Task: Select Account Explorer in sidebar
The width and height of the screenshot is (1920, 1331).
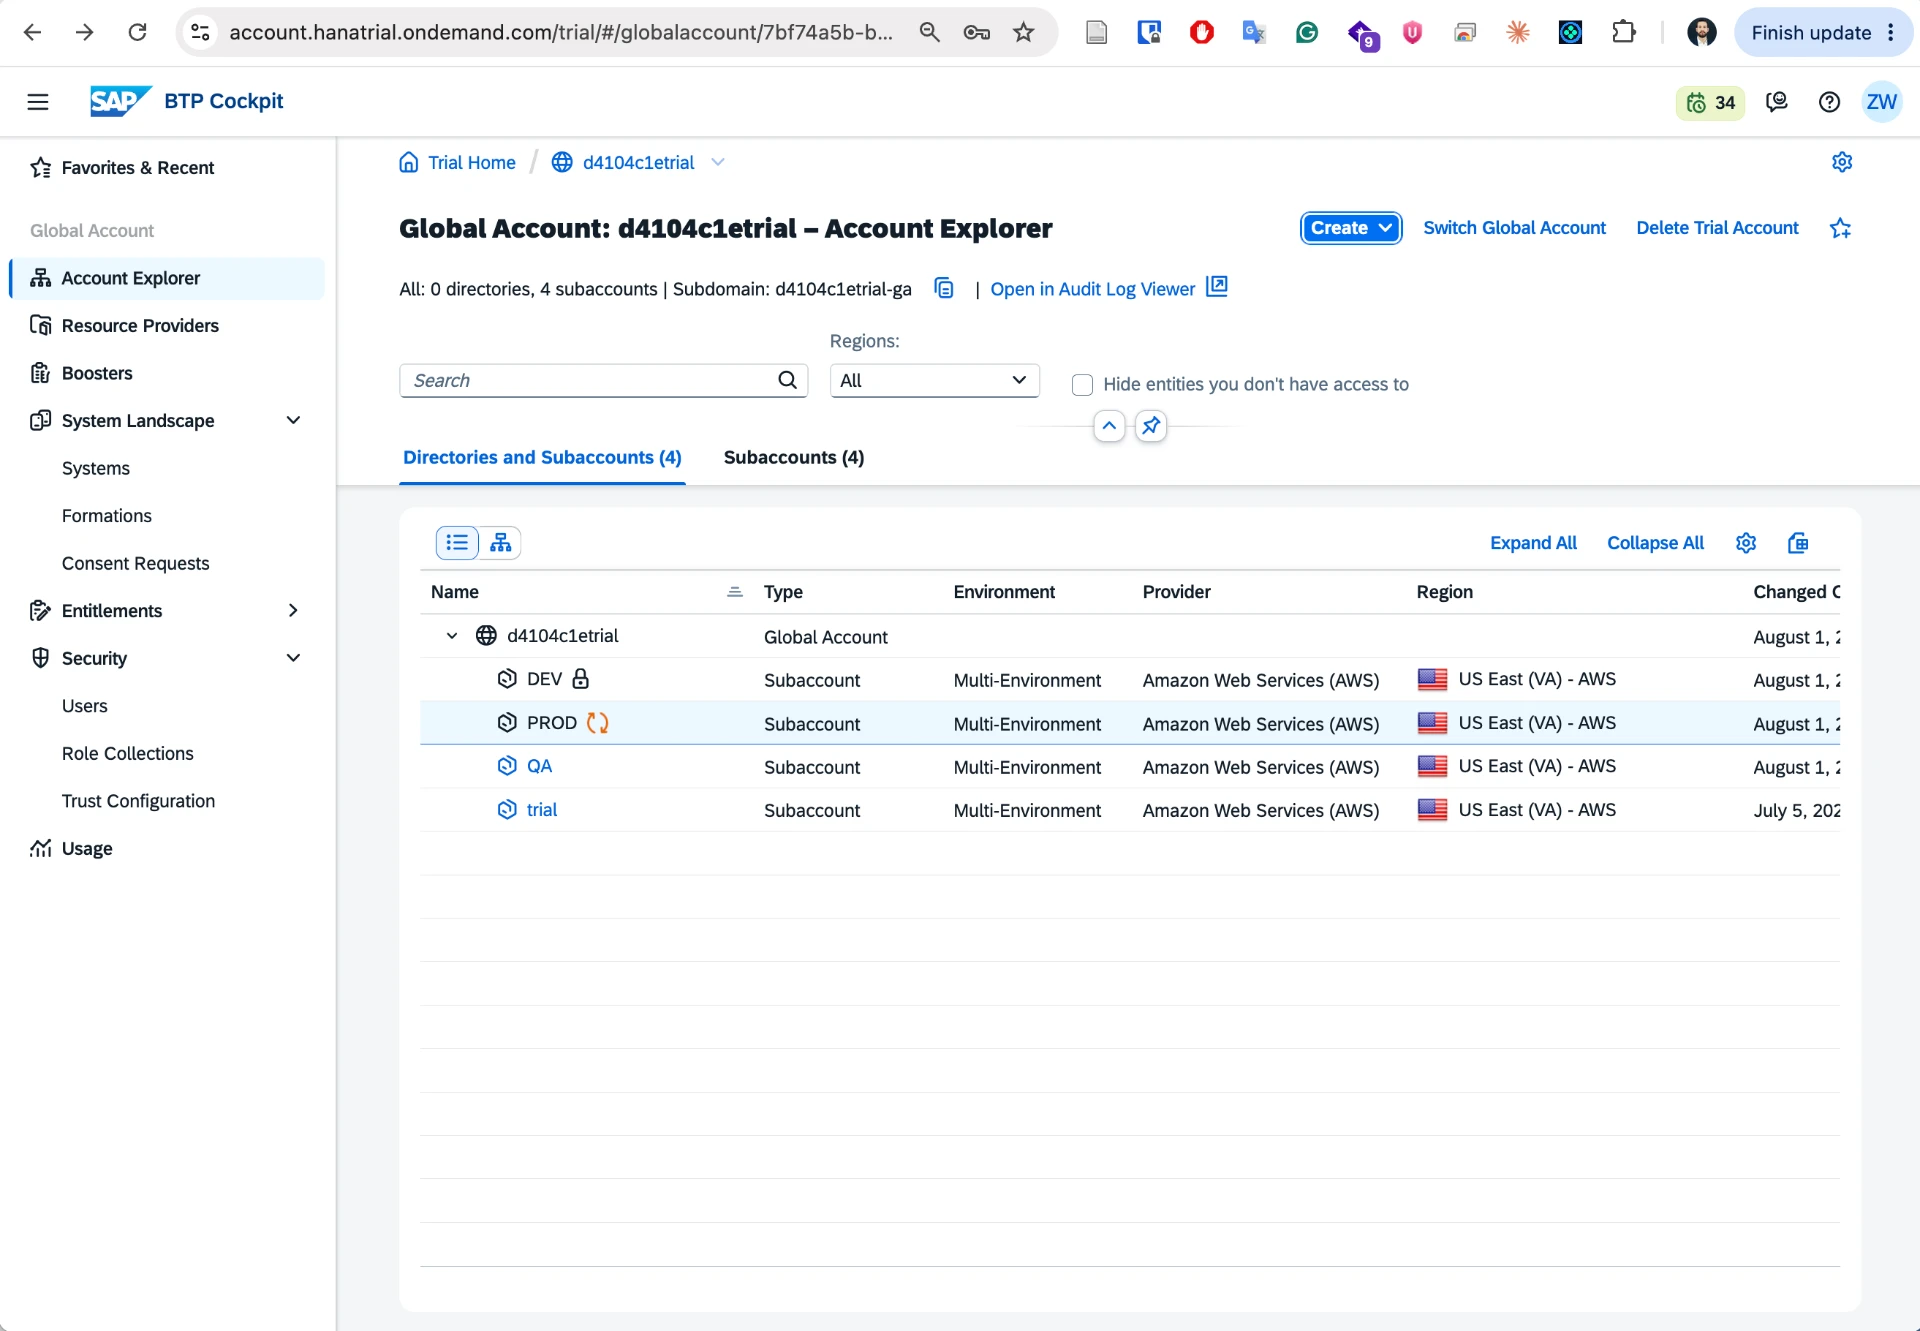Action: (x=168, y=278)
